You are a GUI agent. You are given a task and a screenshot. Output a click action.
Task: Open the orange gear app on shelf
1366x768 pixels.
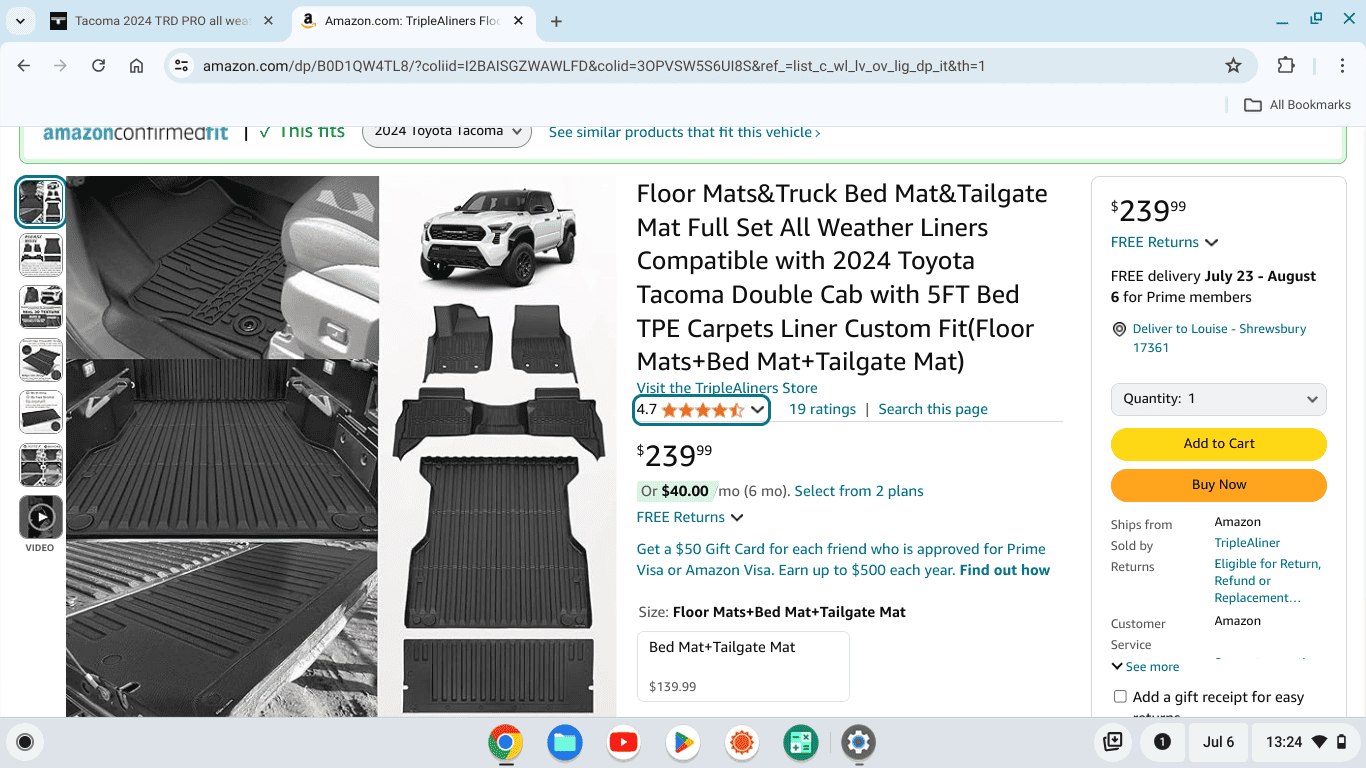pos(741,742)
